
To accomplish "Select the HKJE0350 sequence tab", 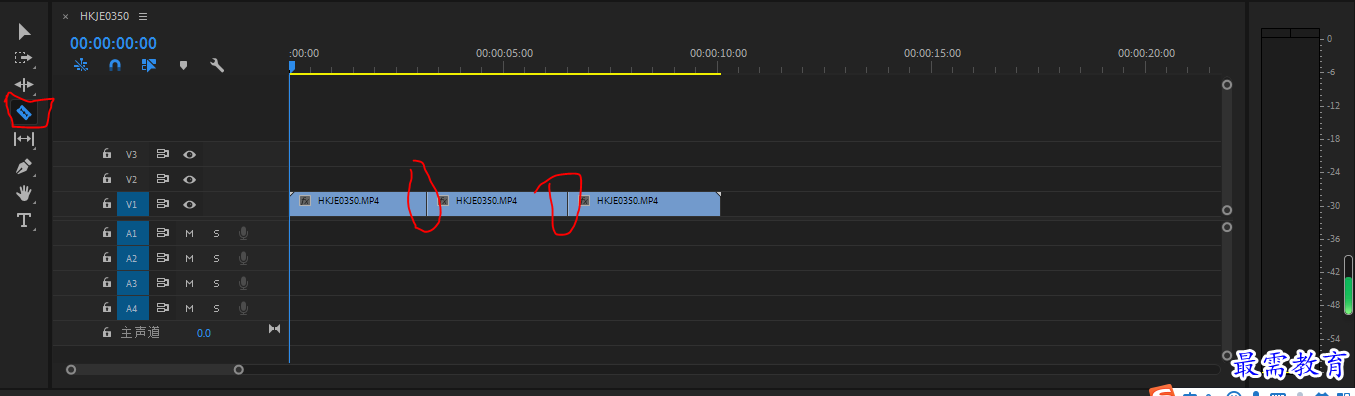I will (x=104, y=17).
